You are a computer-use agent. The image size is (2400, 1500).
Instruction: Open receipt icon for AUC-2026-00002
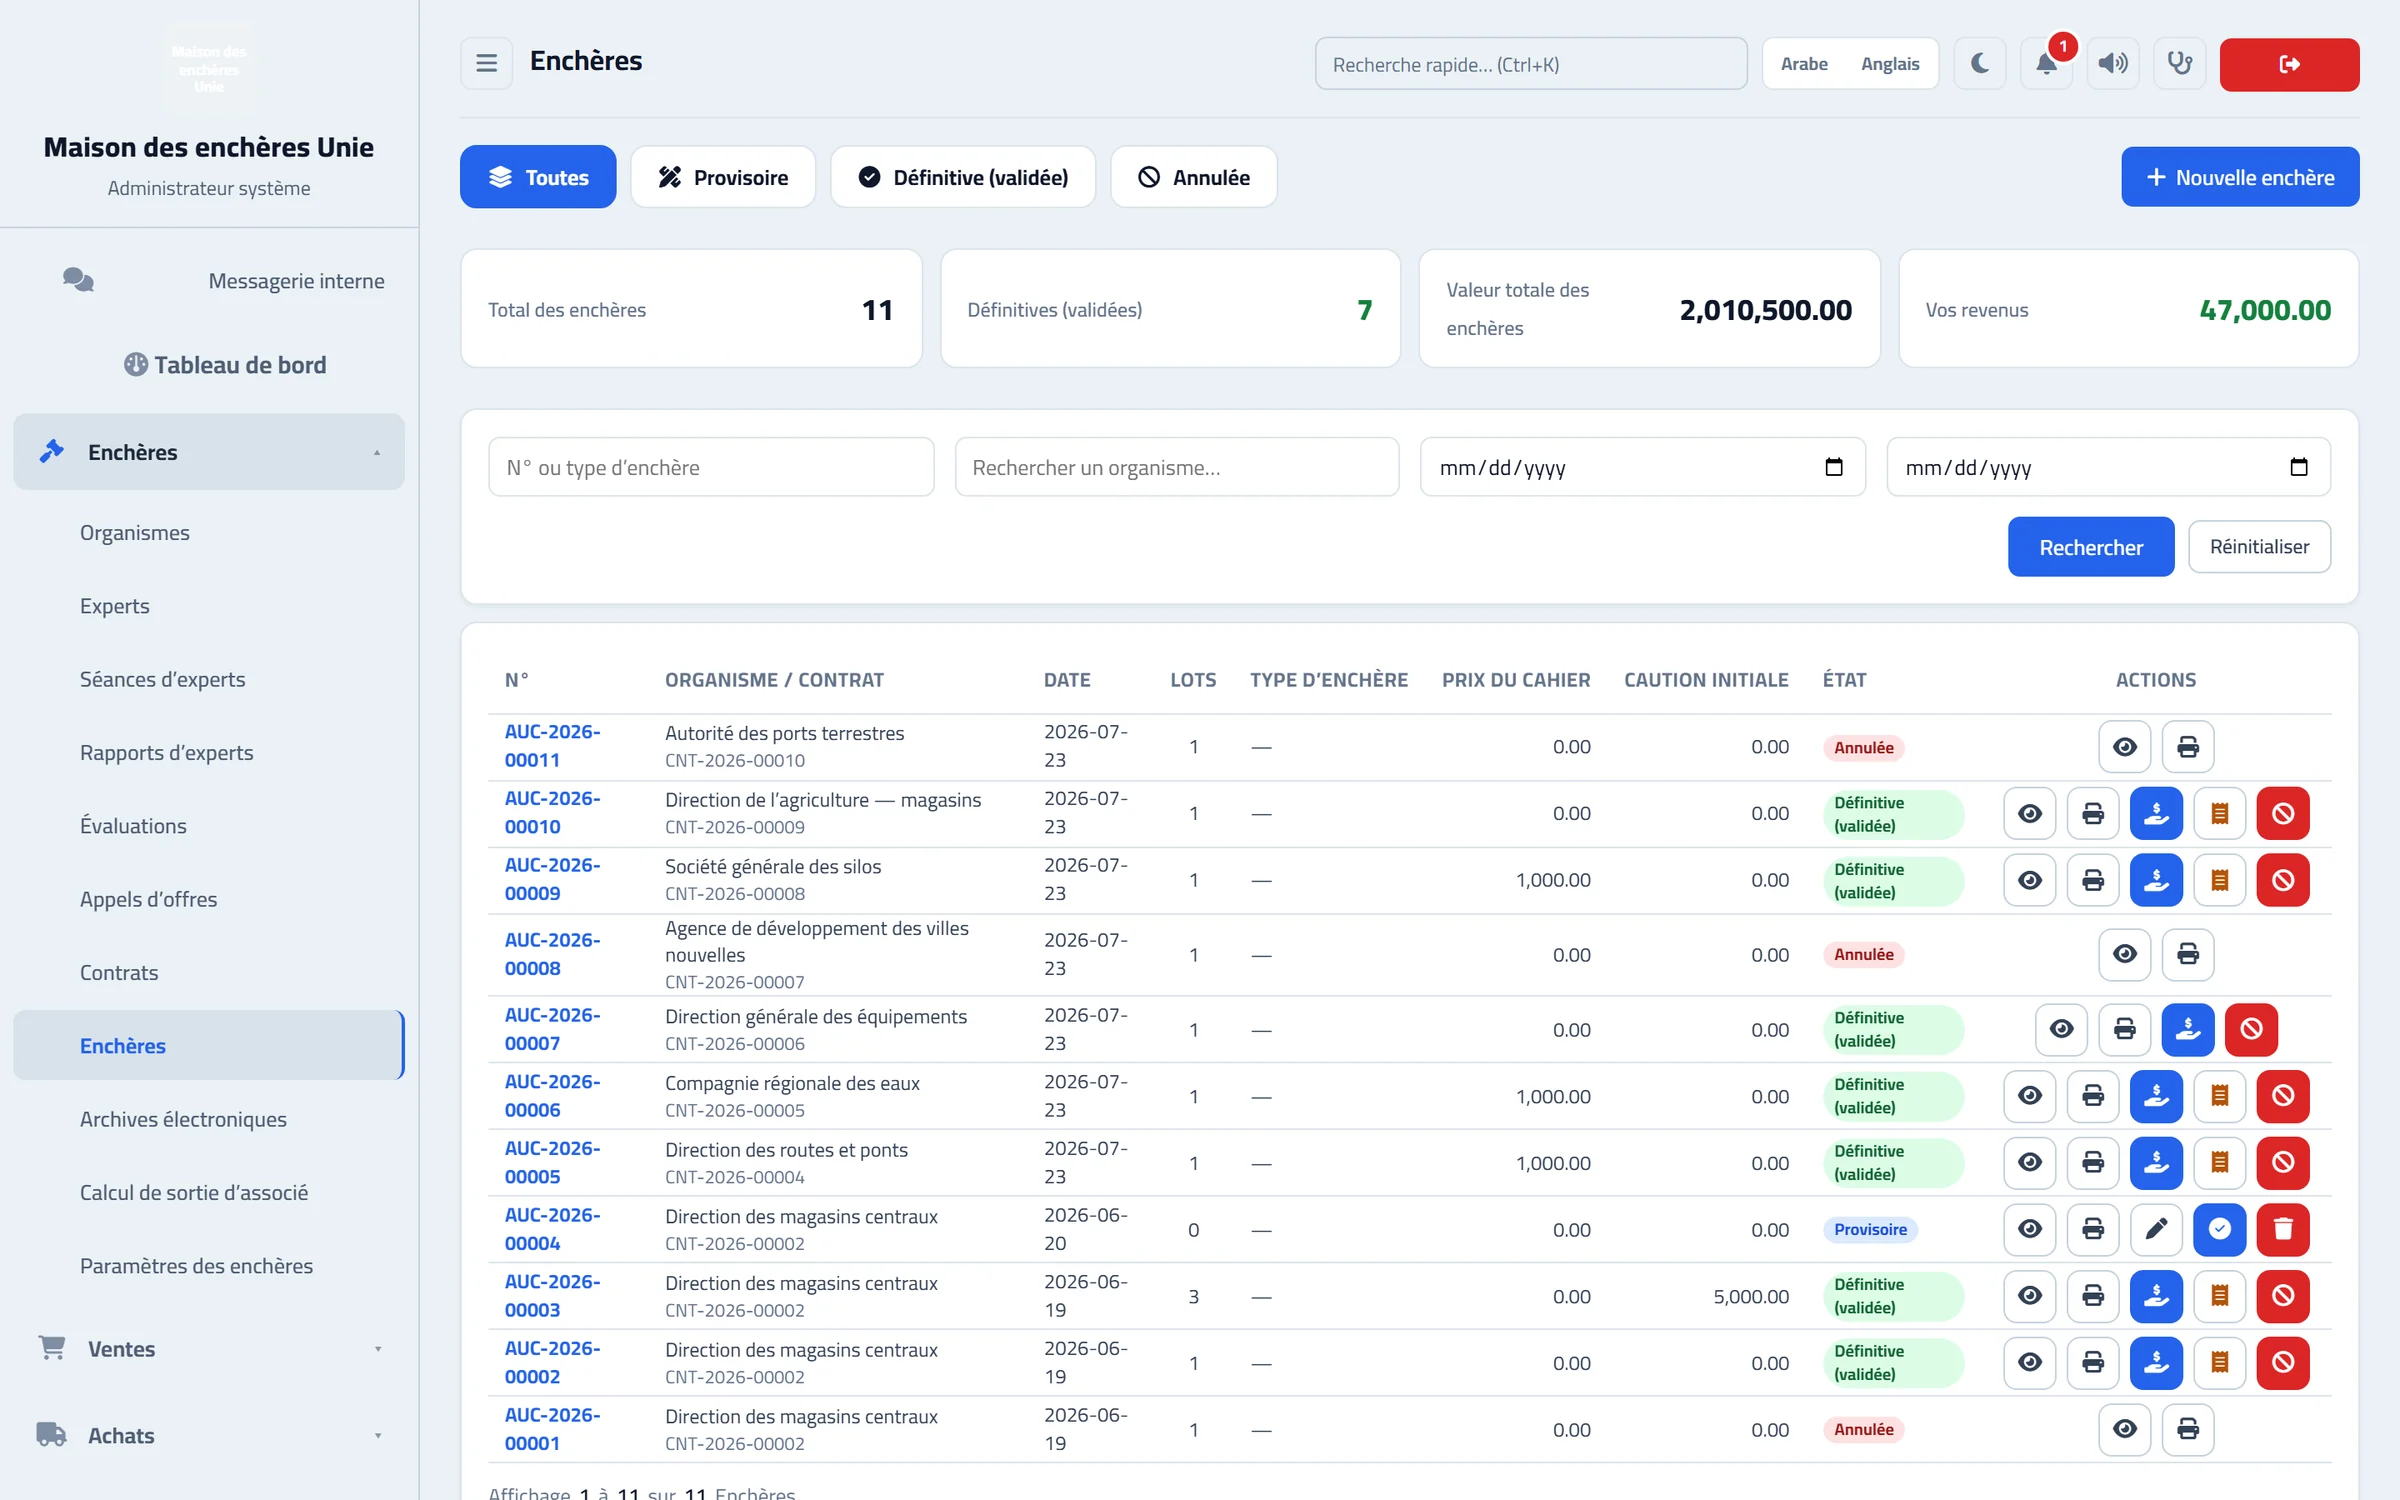pyautogui.click(x=2219, y=1362)
